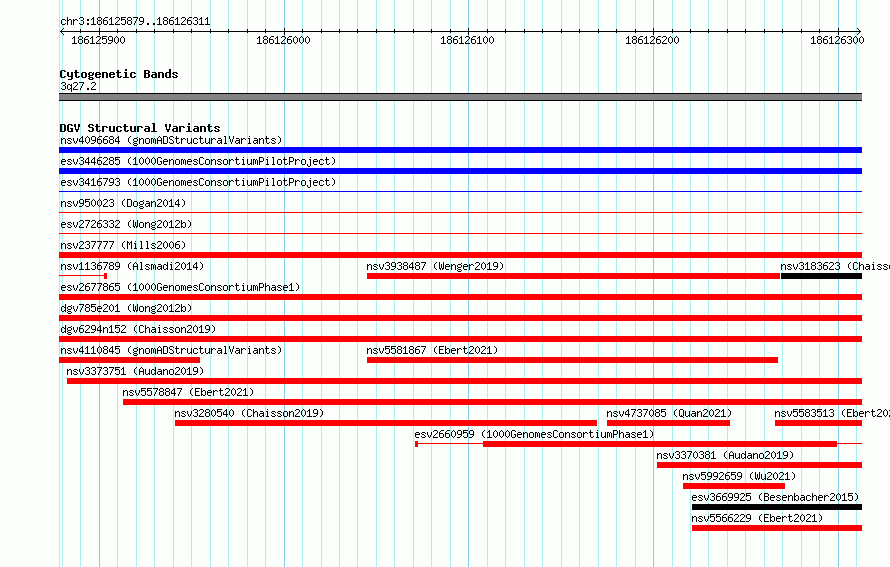Click the gray 3q27.2 cytogenetic band bar
The image size is (890, 567).
coord(460,97)
